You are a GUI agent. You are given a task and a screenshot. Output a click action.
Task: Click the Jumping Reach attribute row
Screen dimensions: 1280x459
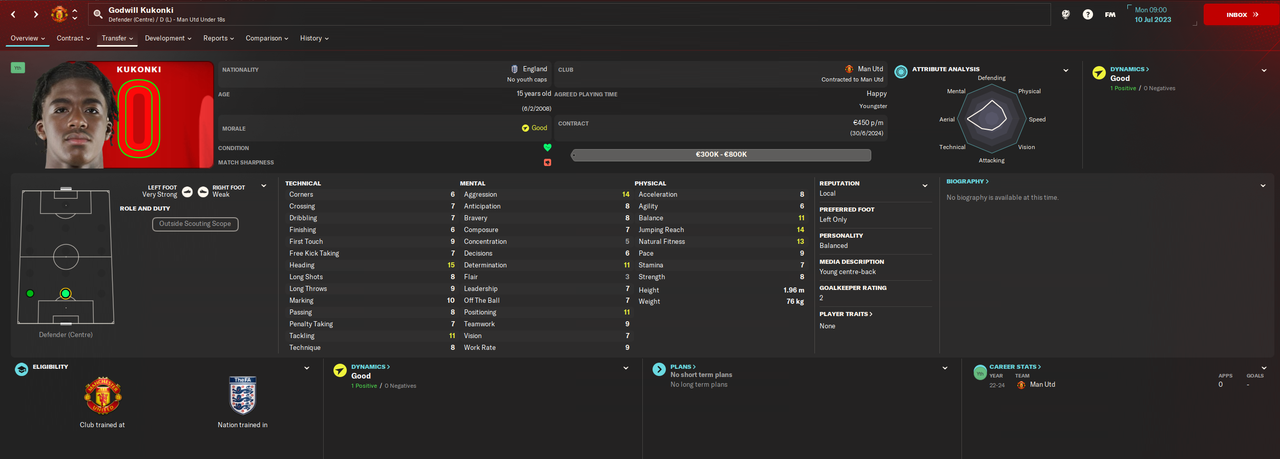[x=720, y=230]
